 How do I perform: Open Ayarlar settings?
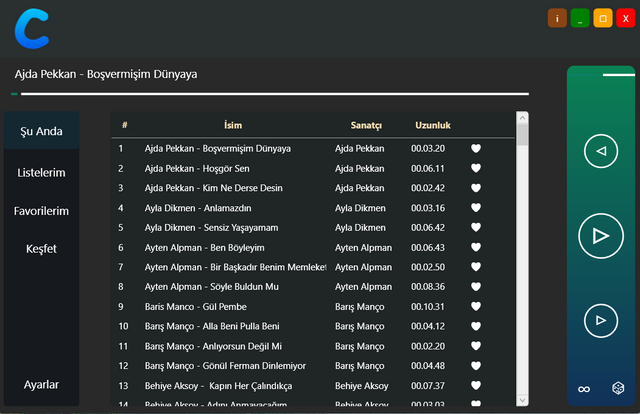click(42, 385)
